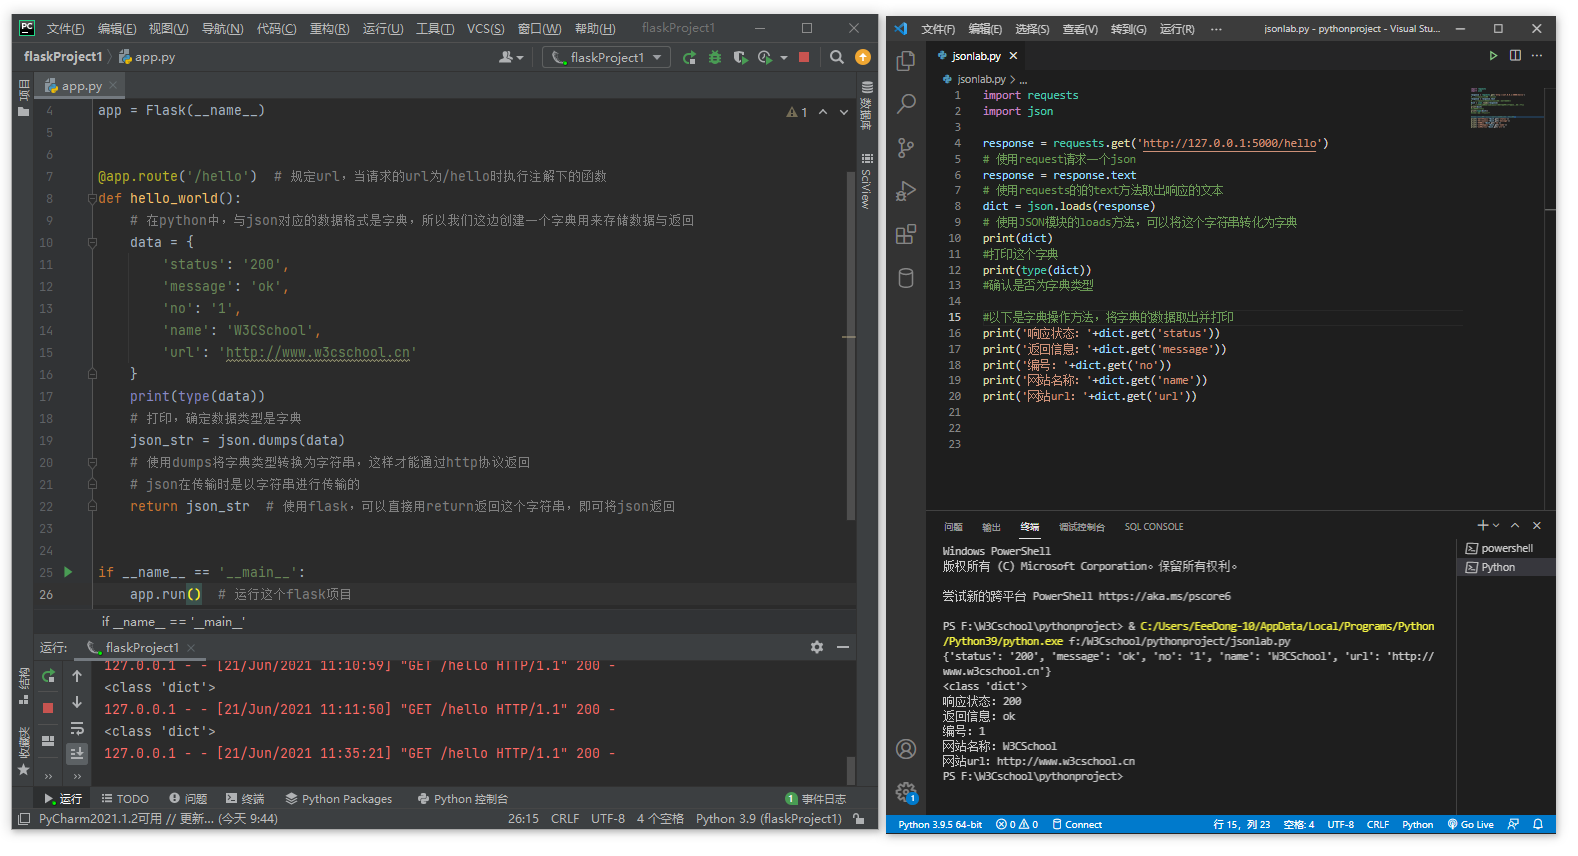This screenshot has width=1578, height=856.
Task: Click Python 3.9.5 64-bit interpreter selector
Action: (x=939, y=825)
